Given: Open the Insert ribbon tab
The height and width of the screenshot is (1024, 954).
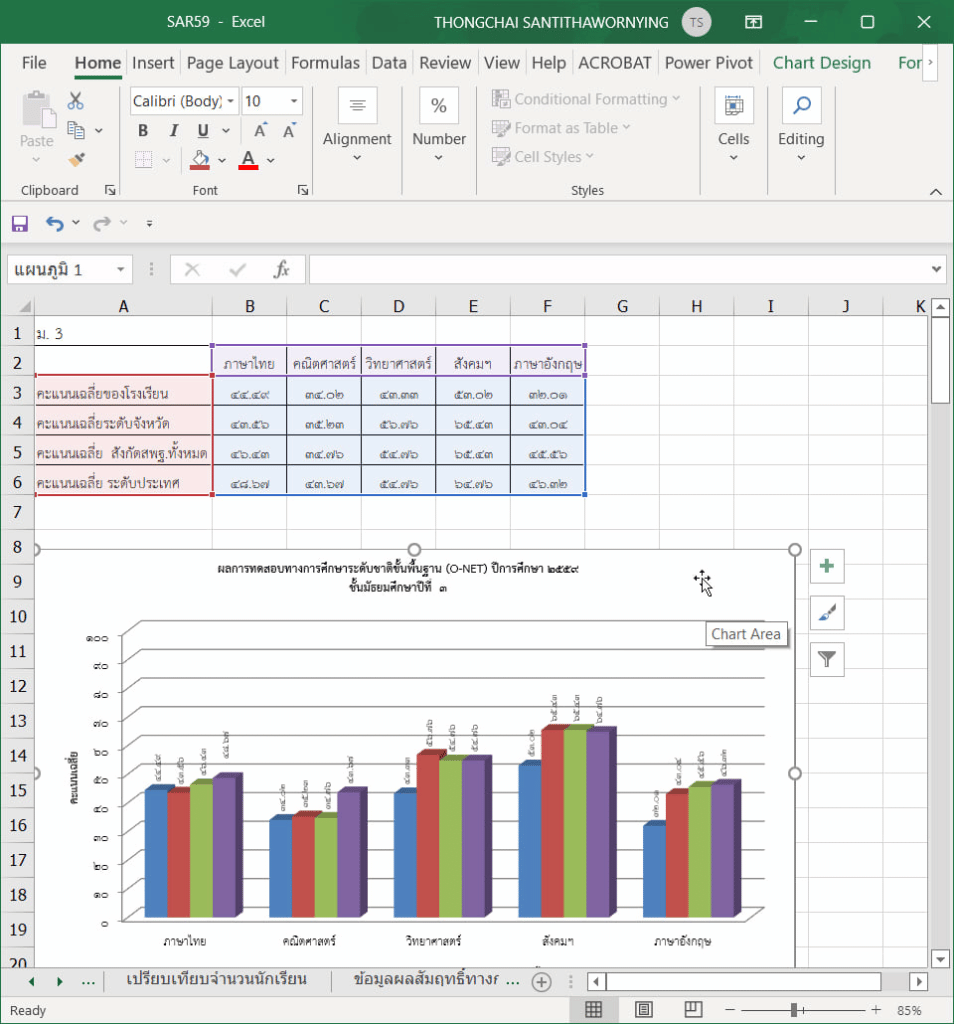Looking at the screenshot, I should click(153, 63).
